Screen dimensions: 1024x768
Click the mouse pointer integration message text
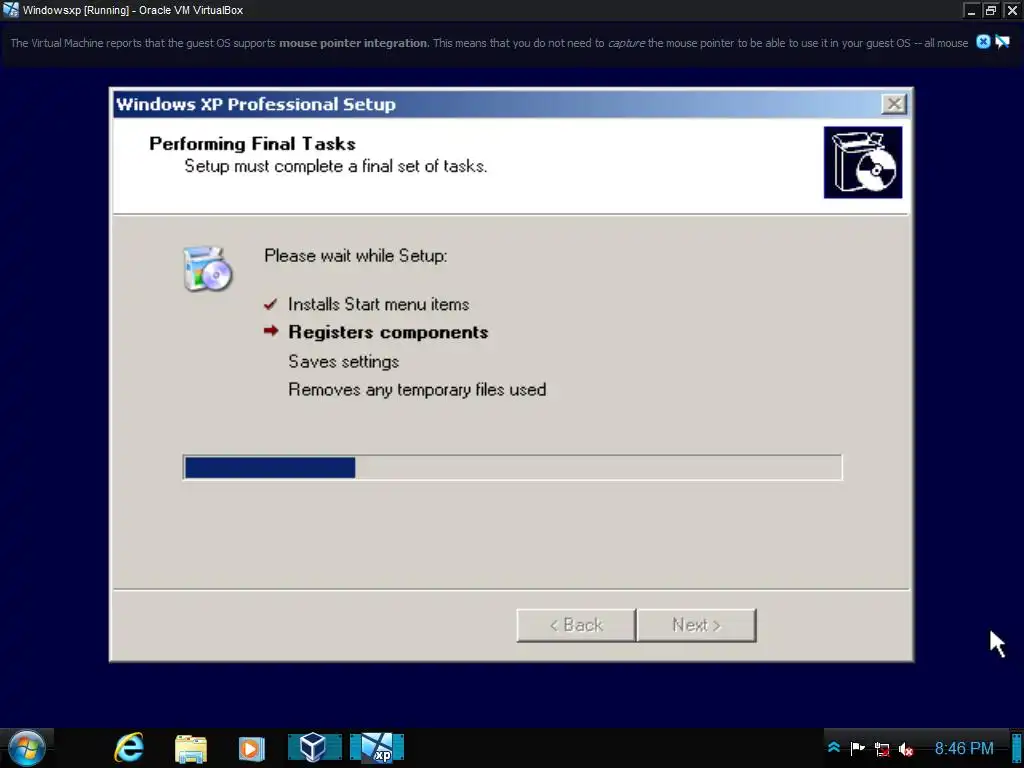489,43
